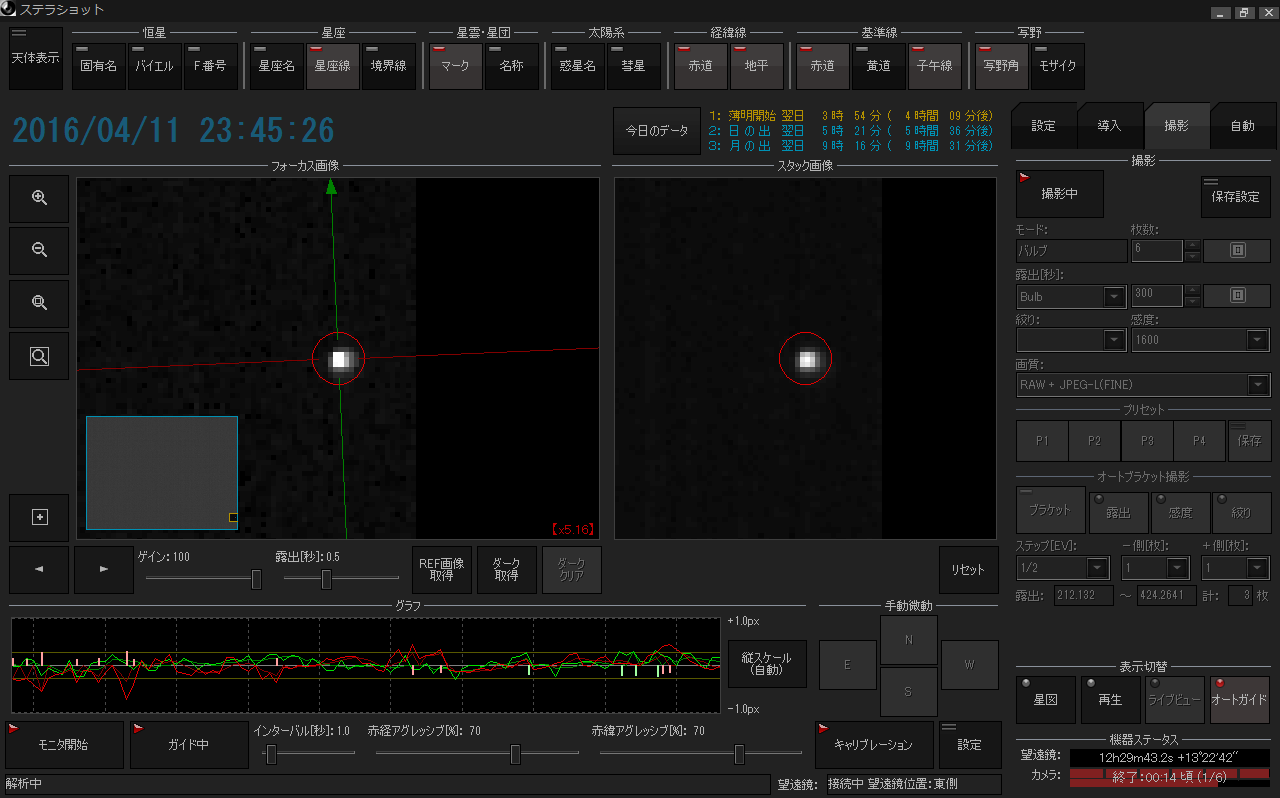Switch to the 自動 tab
1280x798 pixels.
coord(1242,126)
